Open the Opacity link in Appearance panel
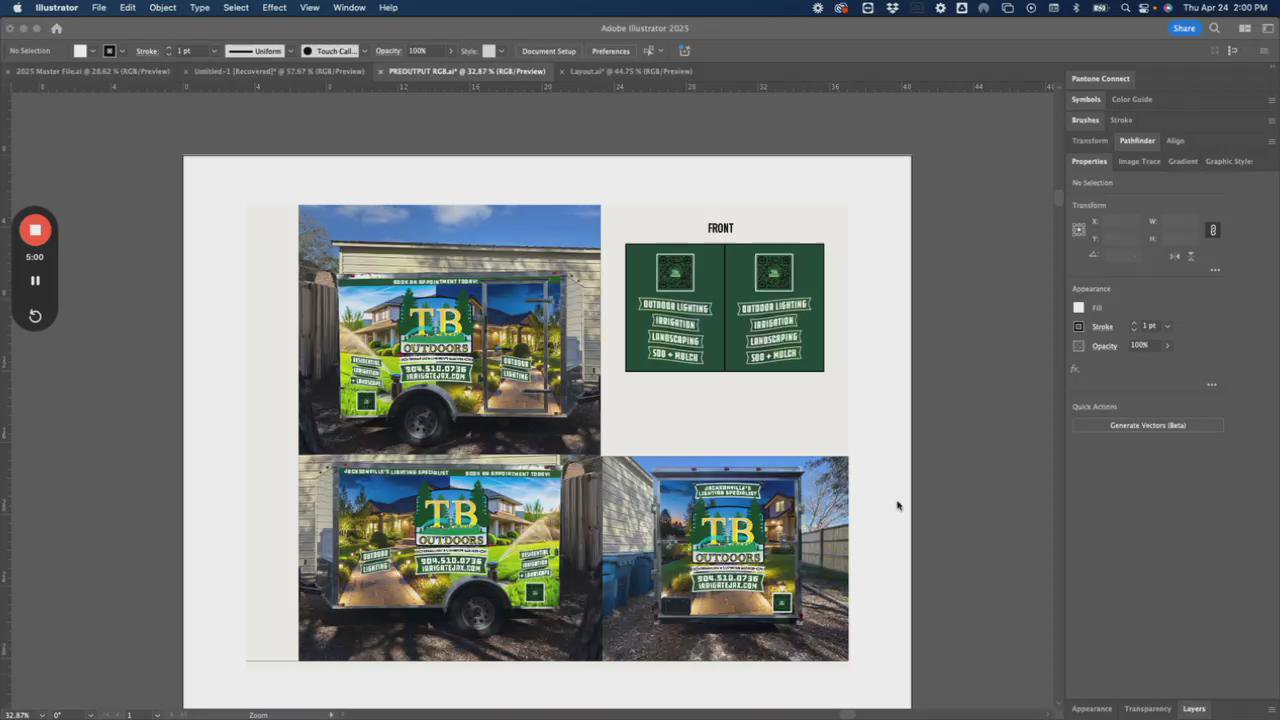This screenshot has width=1280, height=720. (1105, 346)
